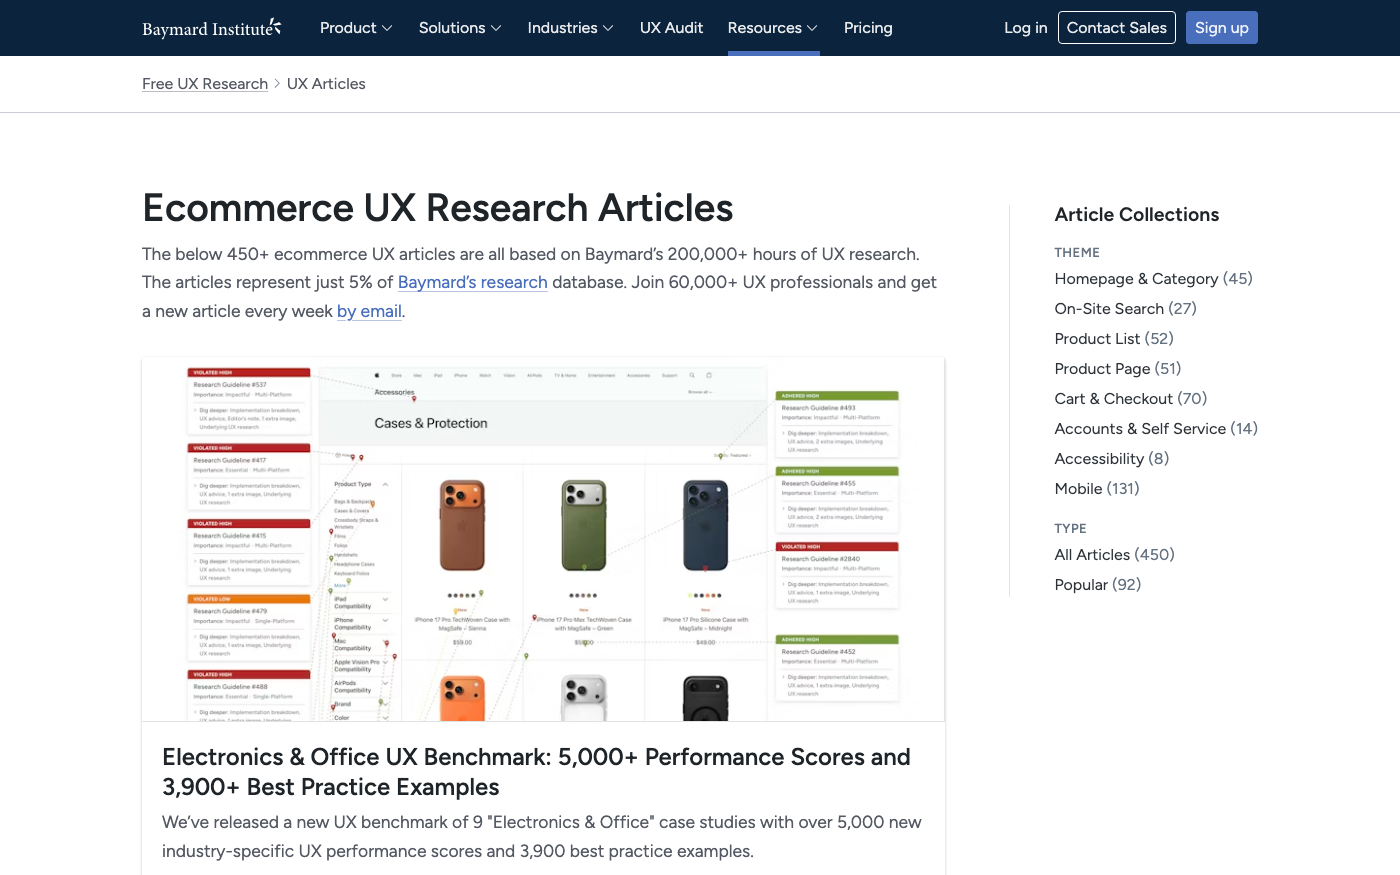Navigate to Free UX Research breadcrumb
The width and height of the screenshot is (1400, 875).
205,84
